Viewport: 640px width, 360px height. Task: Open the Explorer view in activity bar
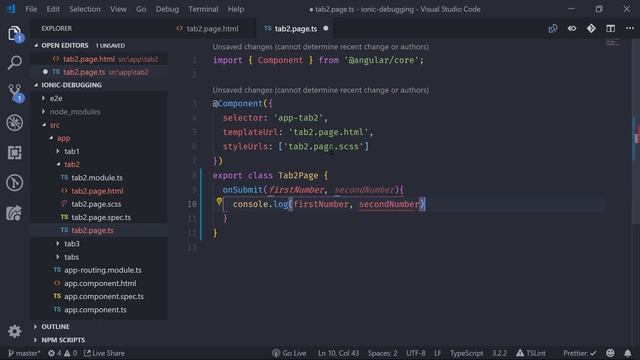pyautogui.click(x=15, y=34)
